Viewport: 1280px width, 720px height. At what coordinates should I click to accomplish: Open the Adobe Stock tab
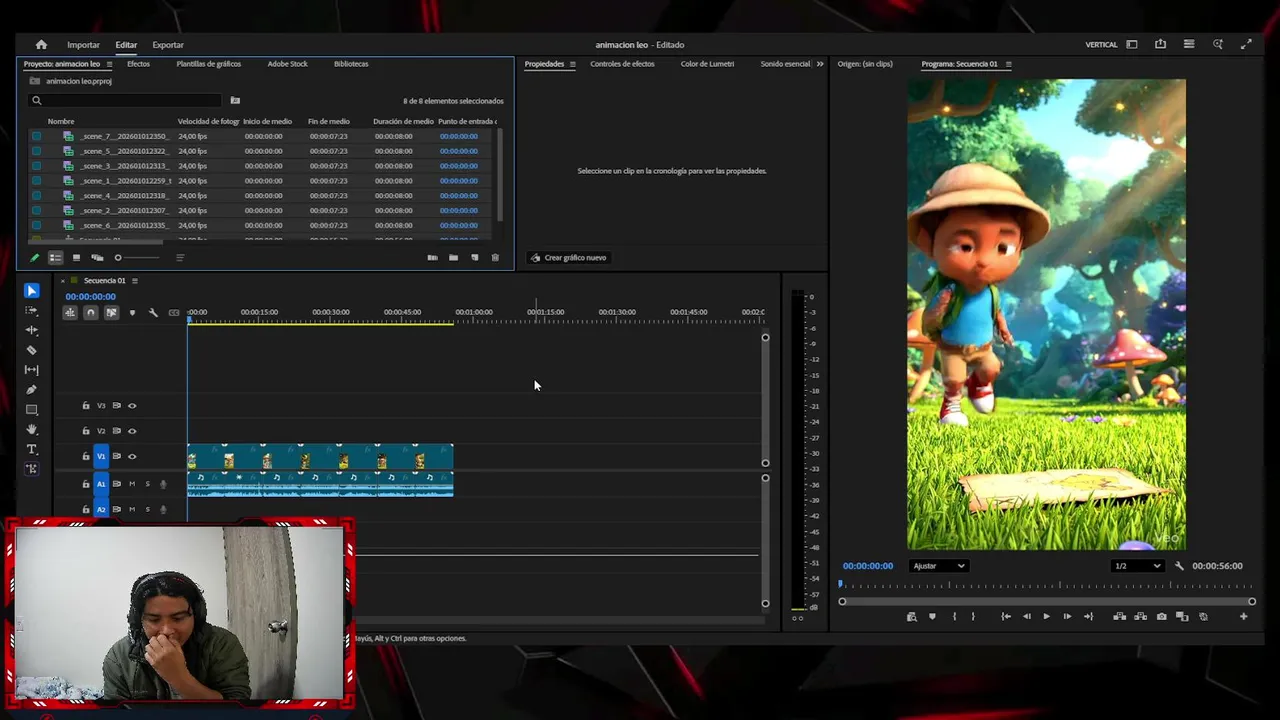(288, 64)
